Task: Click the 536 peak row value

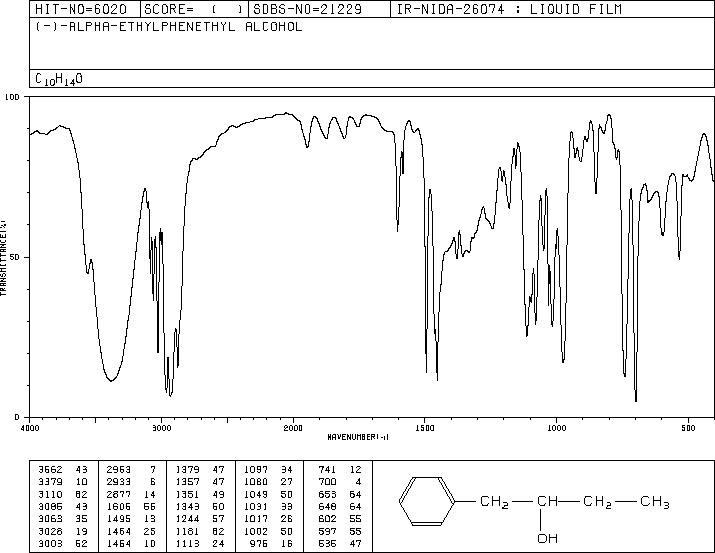Action: click(327, 543)
